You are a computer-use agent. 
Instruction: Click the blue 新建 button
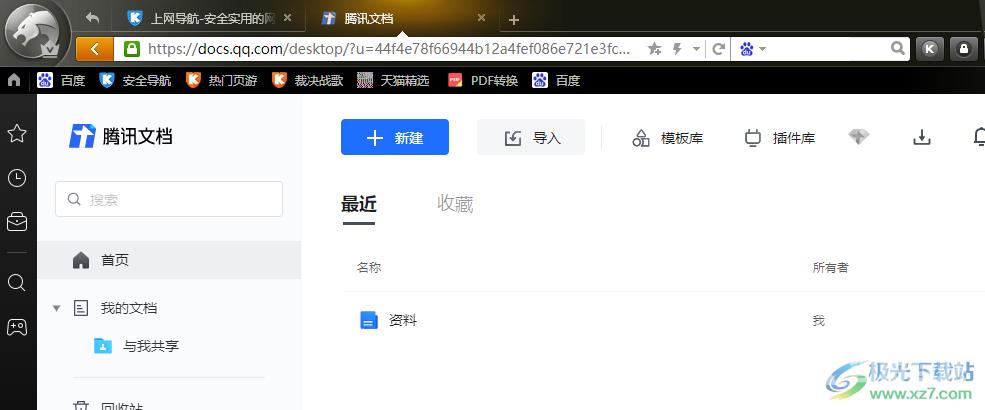[x=395, y=137]
